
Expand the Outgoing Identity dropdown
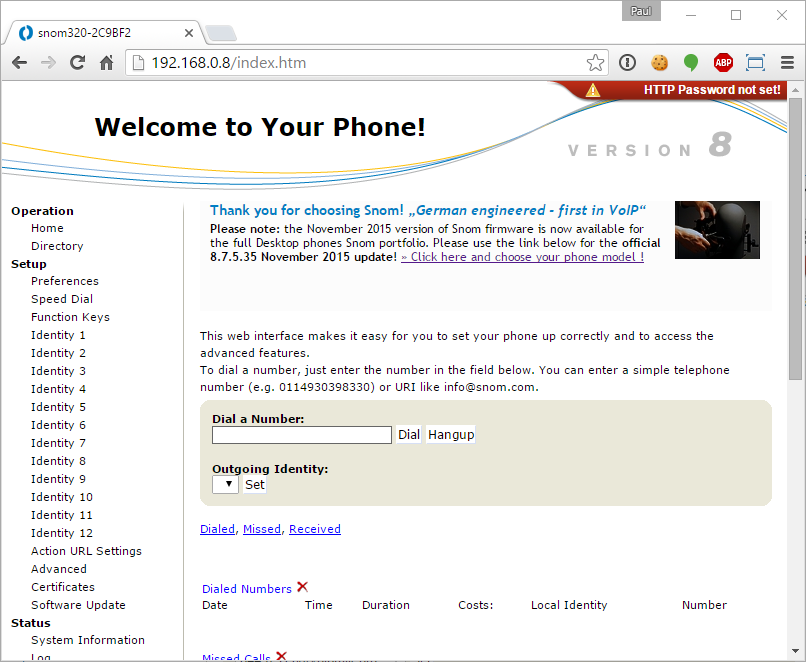(x=225, y=484)
